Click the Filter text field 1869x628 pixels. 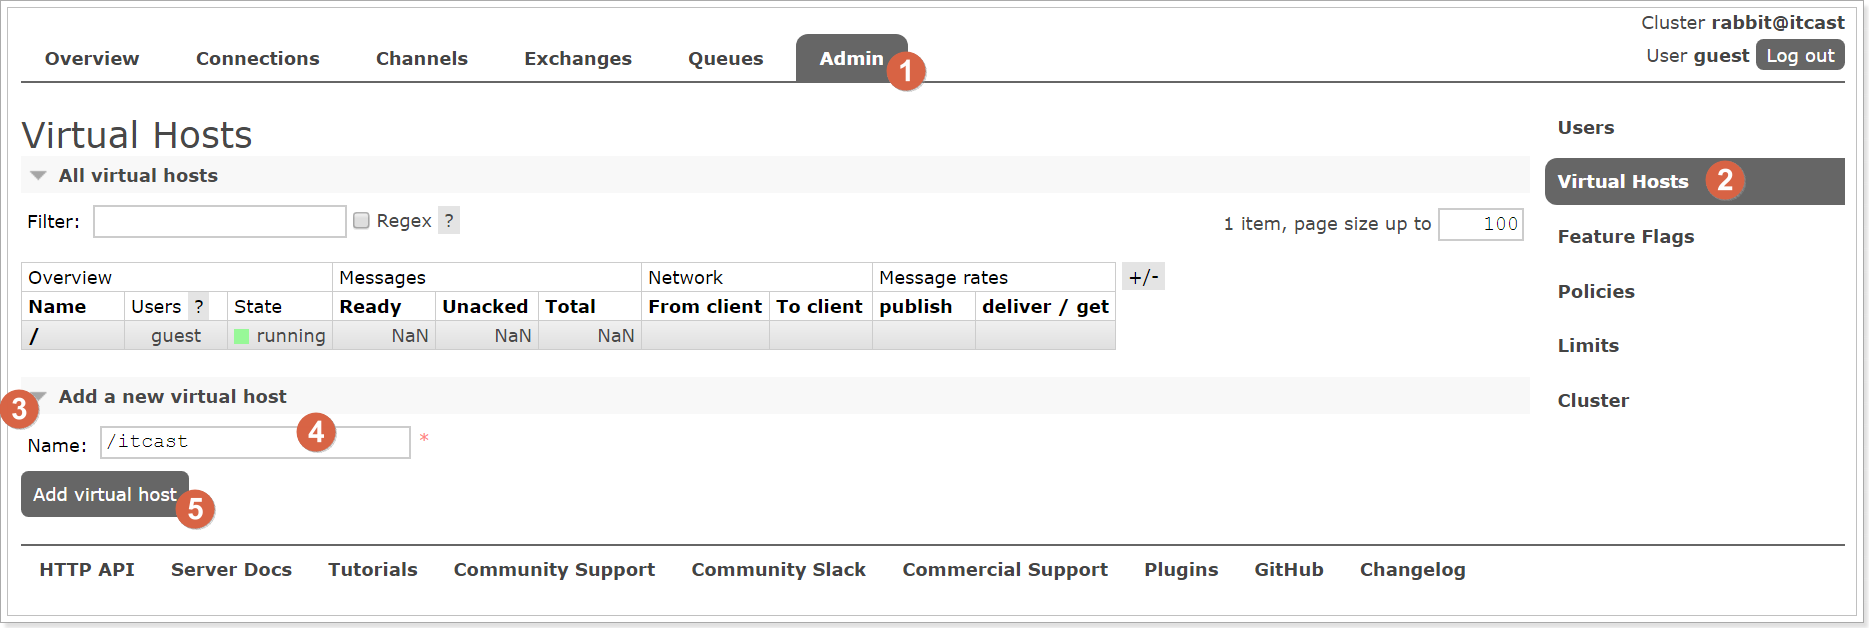pyautogui.click(x=219, y=222)
